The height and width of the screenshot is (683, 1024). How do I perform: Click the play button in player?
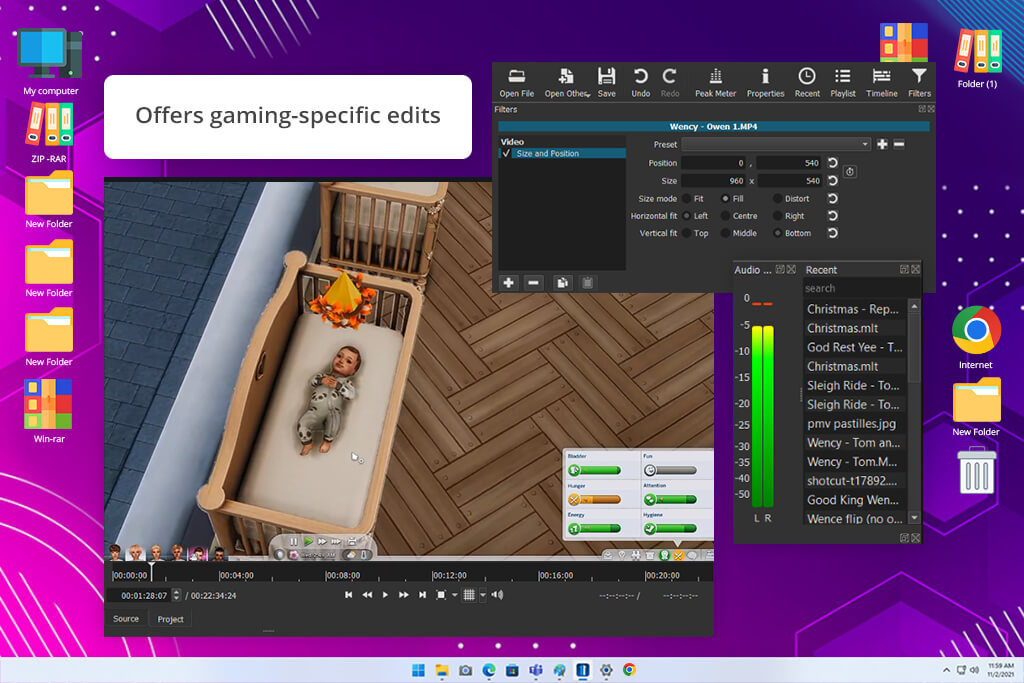click(x=385, y=595)
